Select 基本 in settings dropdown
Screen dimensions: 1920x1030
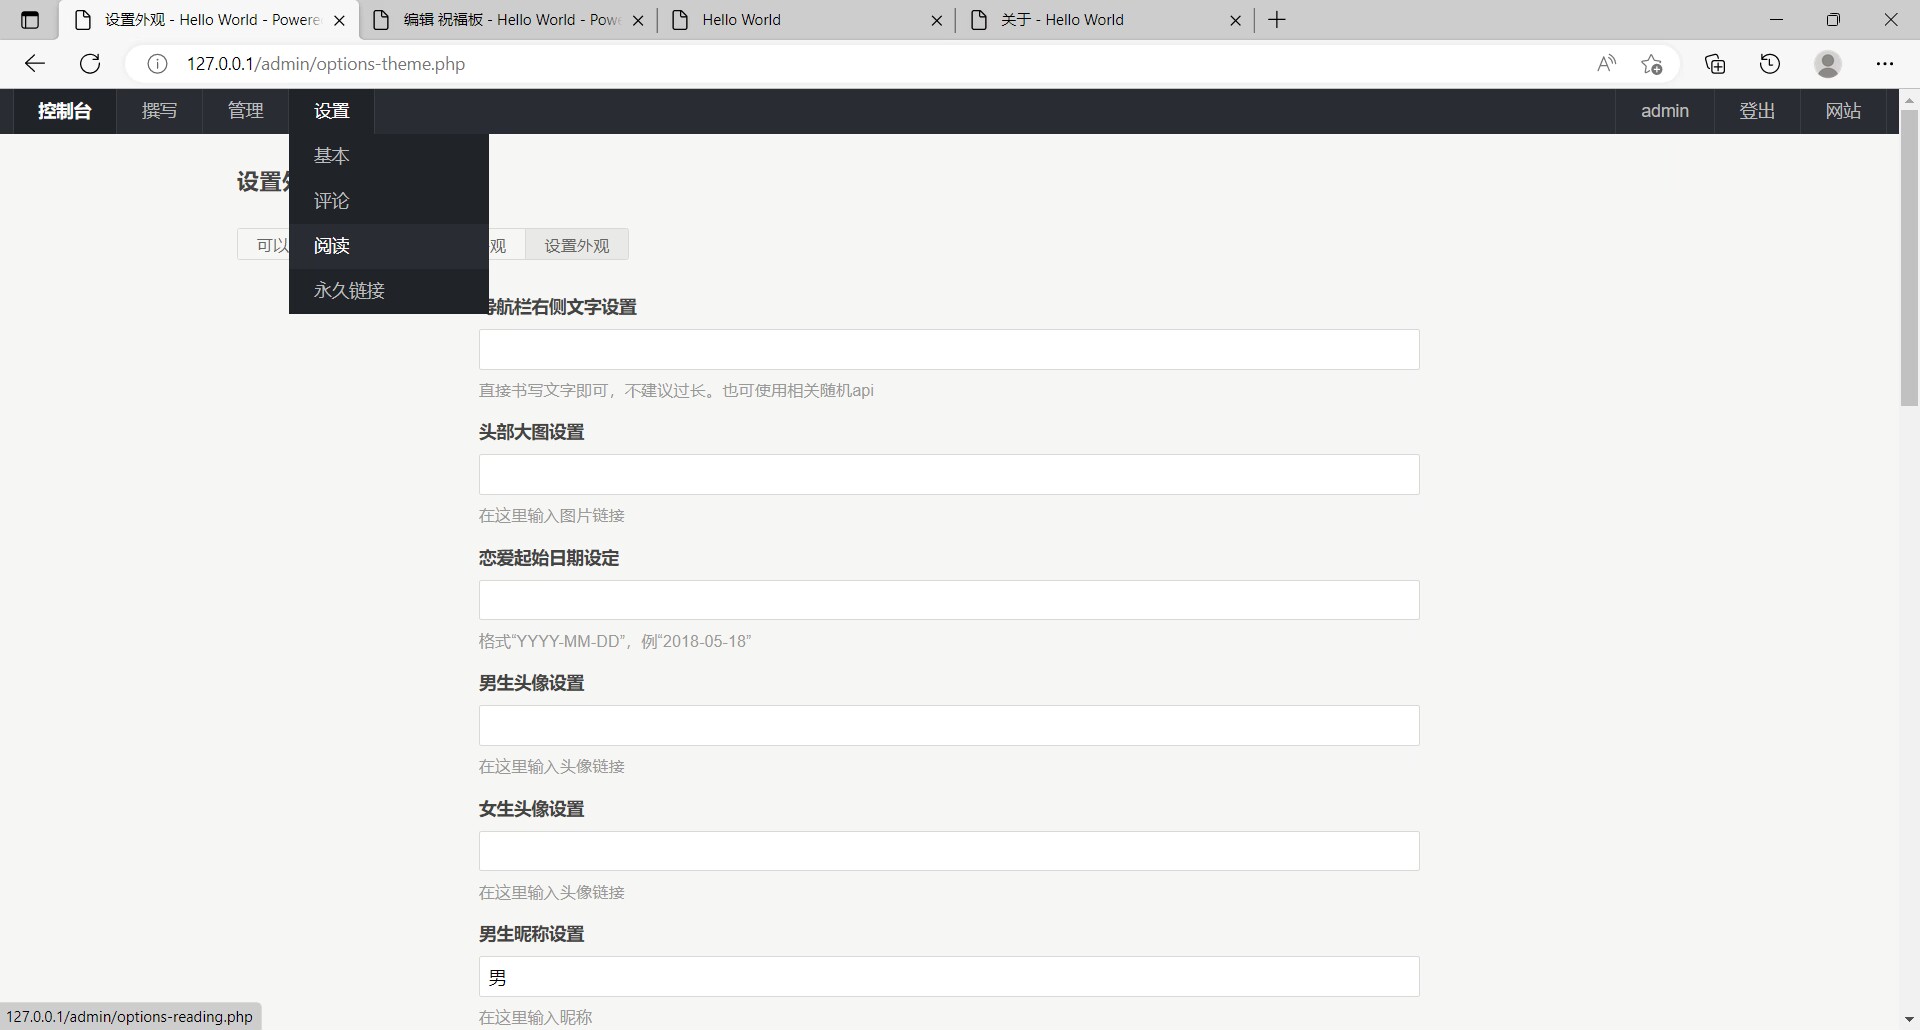click(x=389, y=156)
